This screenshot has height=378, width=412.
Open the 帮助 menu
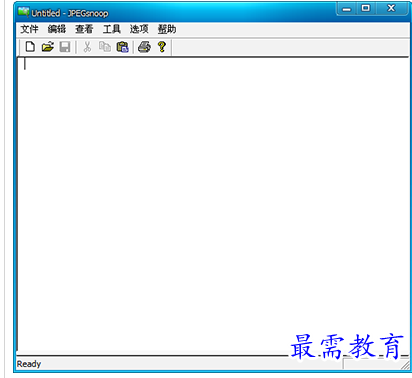pyautogui.click(x=167, y=29)
